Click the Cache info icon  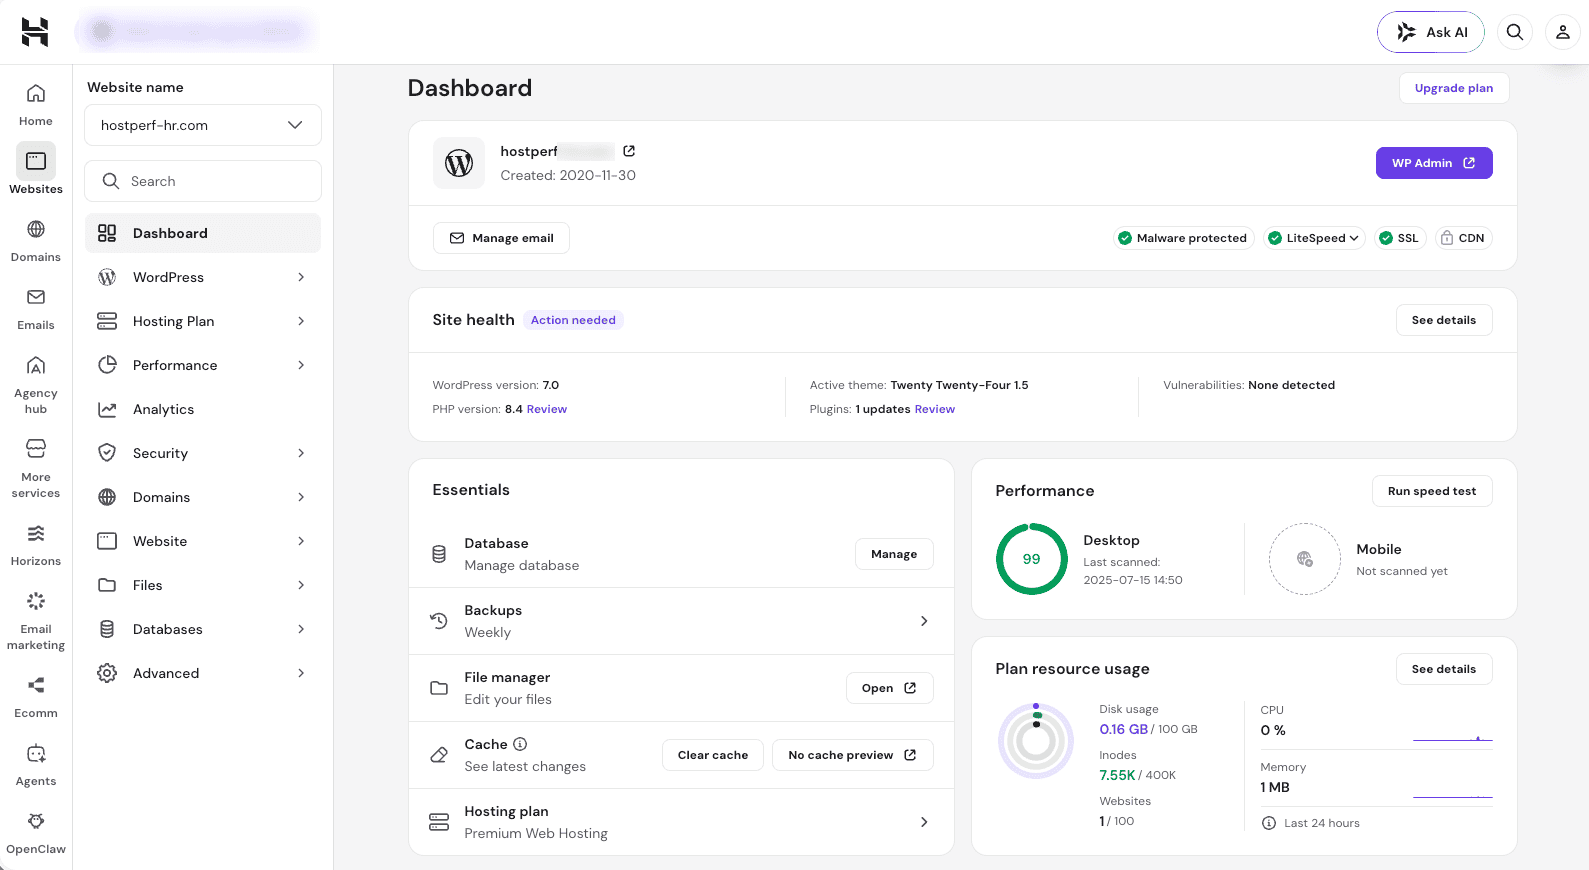[520, 744]
